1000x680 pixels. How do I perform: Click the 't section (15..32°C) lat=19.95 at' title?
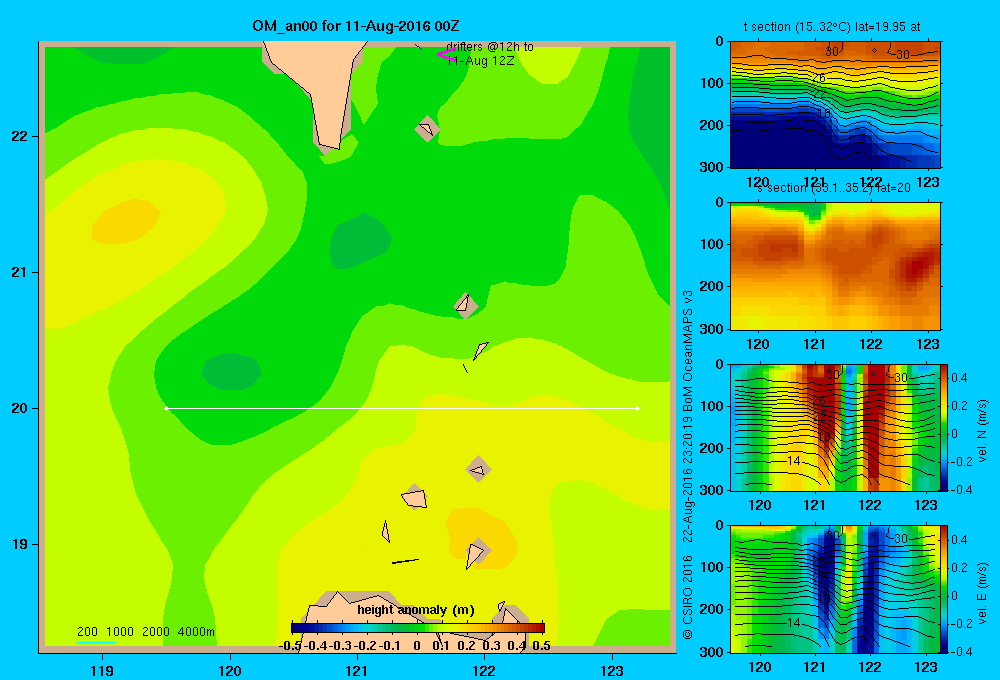(x=832, y=27)
